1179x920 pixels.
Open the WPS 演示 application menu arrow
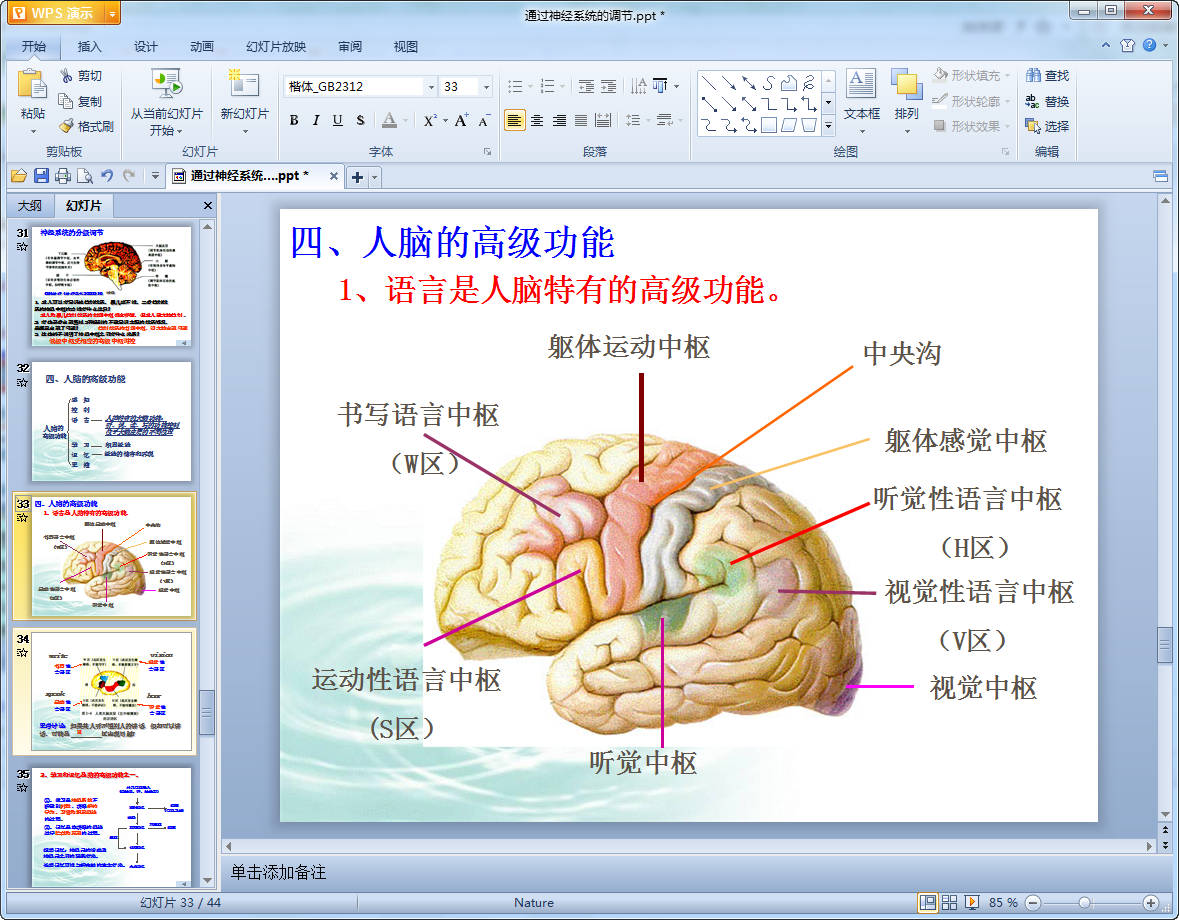click(x=112, y=14)
